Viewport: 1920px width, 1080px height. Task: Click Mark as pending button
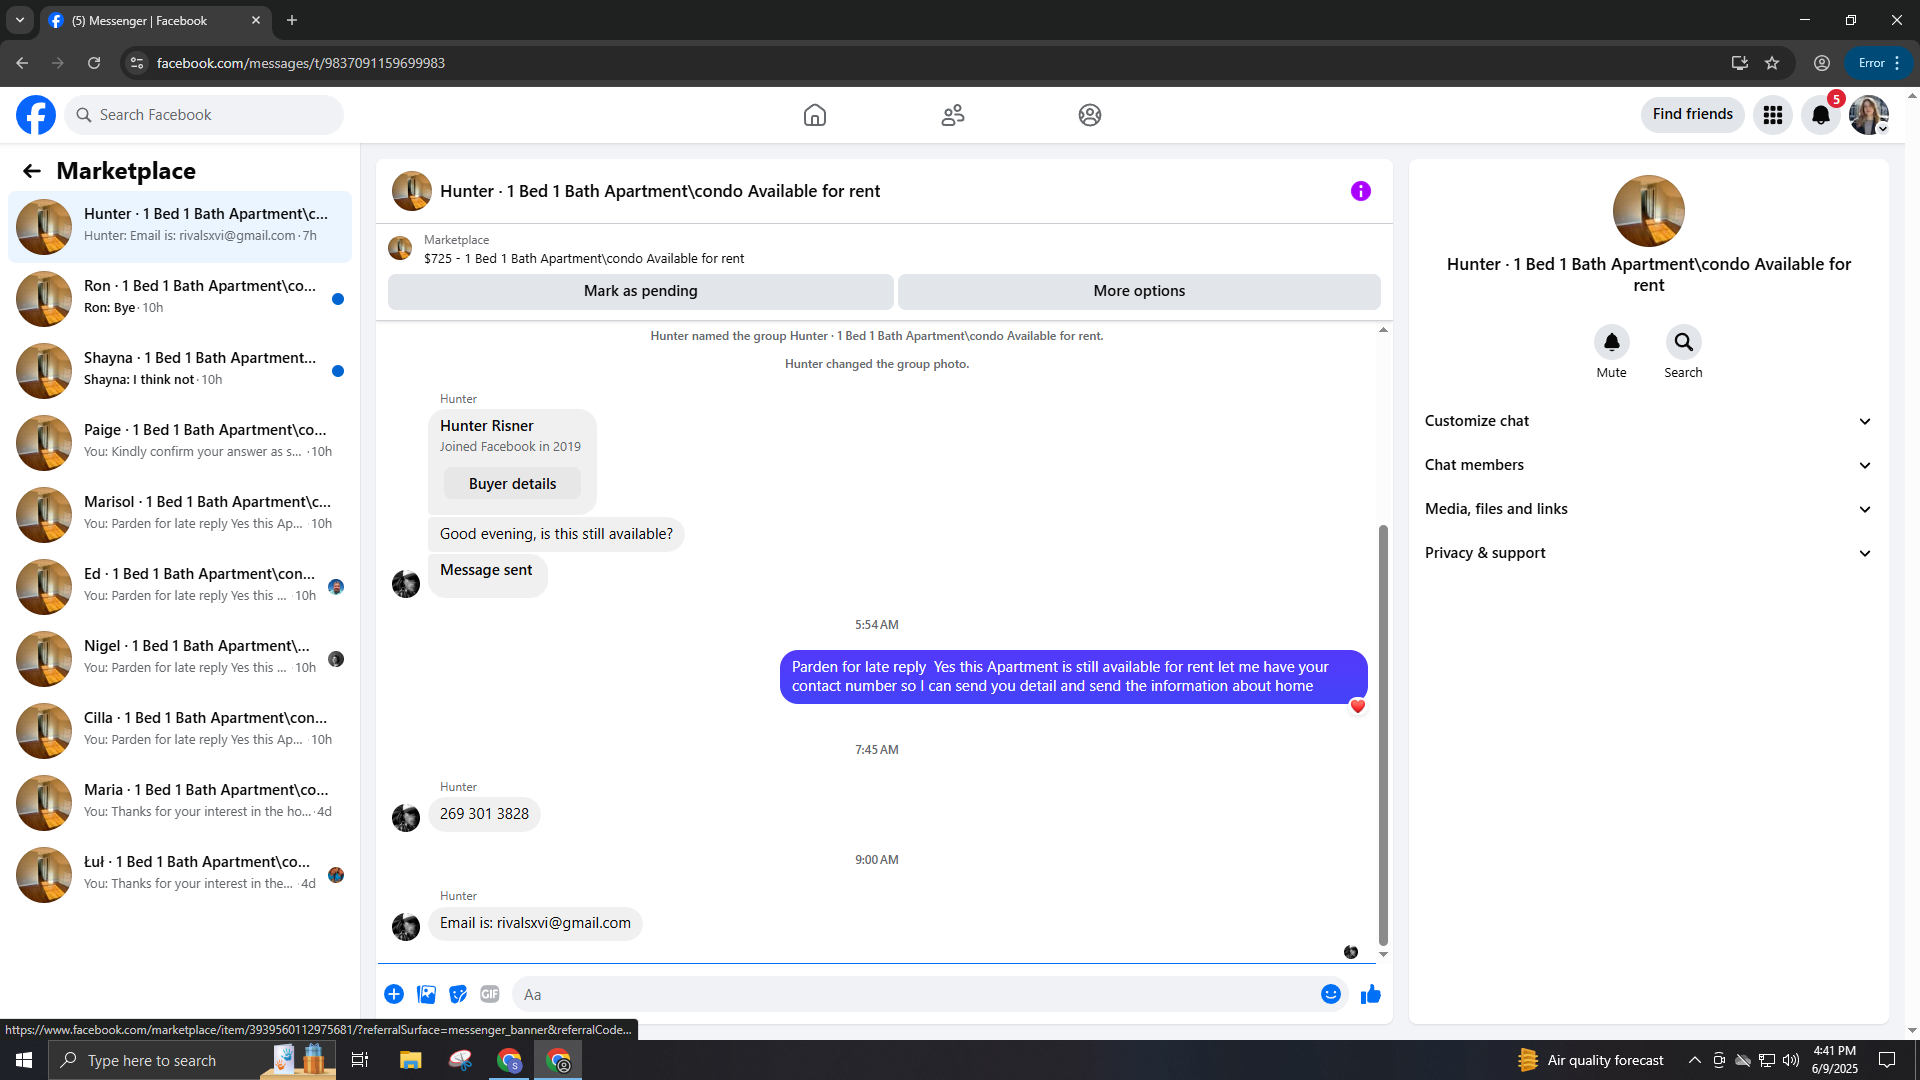click(641, 291)
